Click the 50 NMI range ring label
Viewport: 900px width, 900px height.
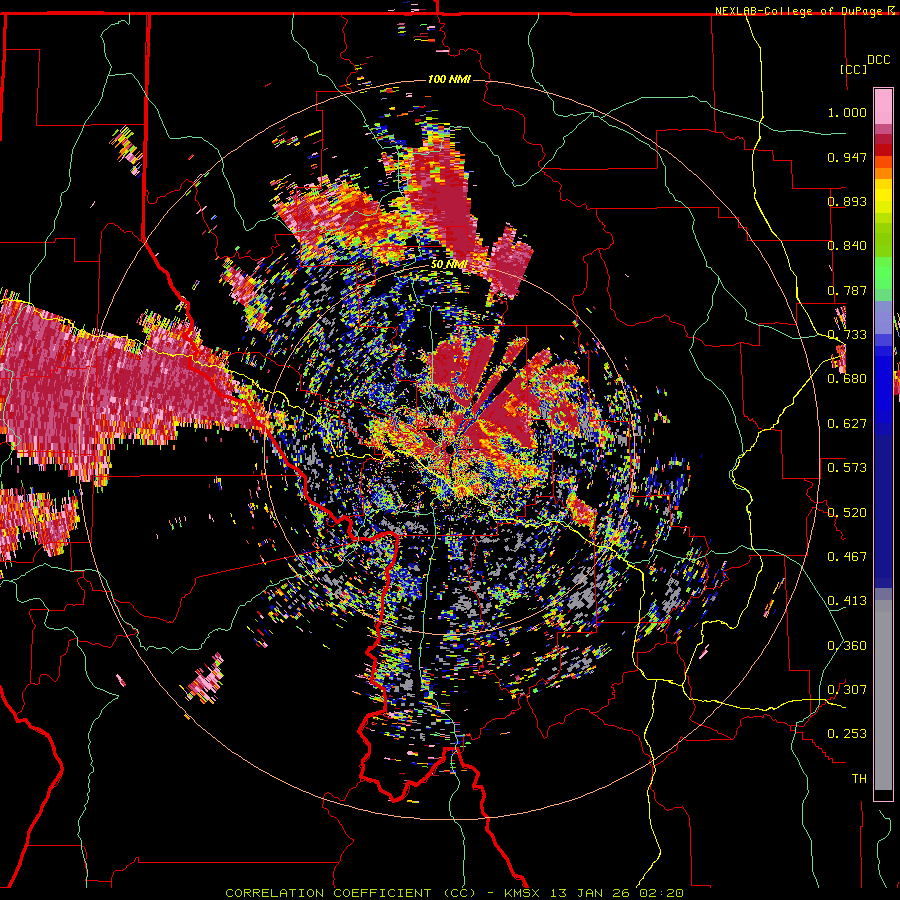coord(449,264)
